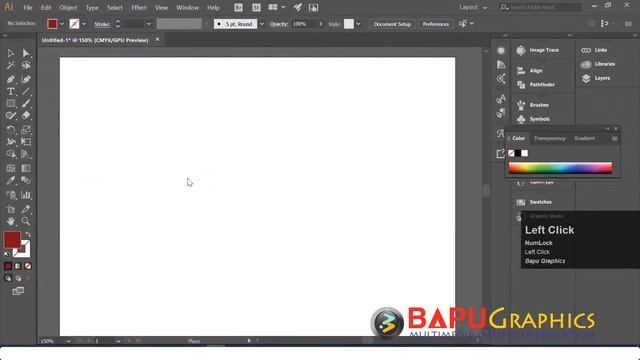Select the Pen tool
The image size is (640, 360).
(11, 79)
